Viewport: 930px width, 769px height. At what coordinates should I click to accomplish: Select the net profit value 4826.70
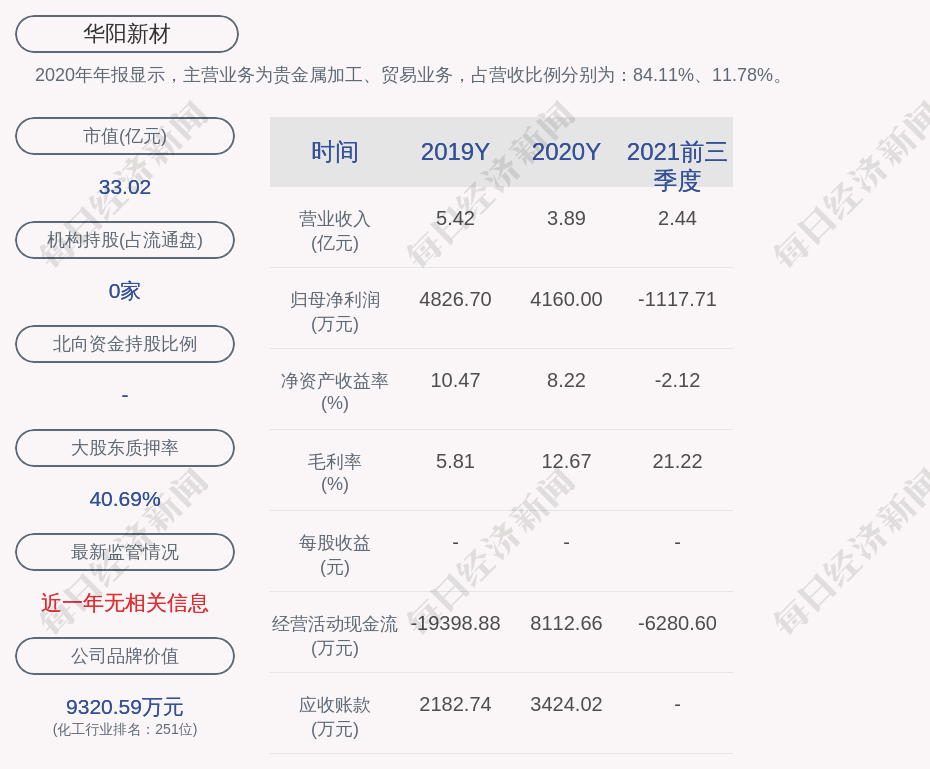(x=456, y=299)
